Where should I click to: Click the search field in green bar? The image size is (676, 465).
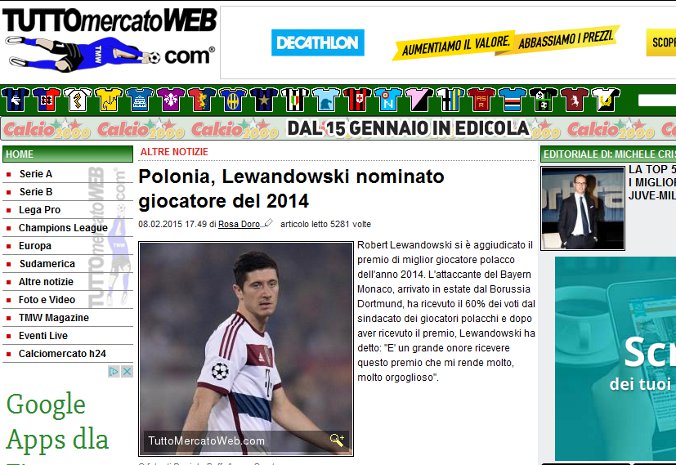point(657,100)
